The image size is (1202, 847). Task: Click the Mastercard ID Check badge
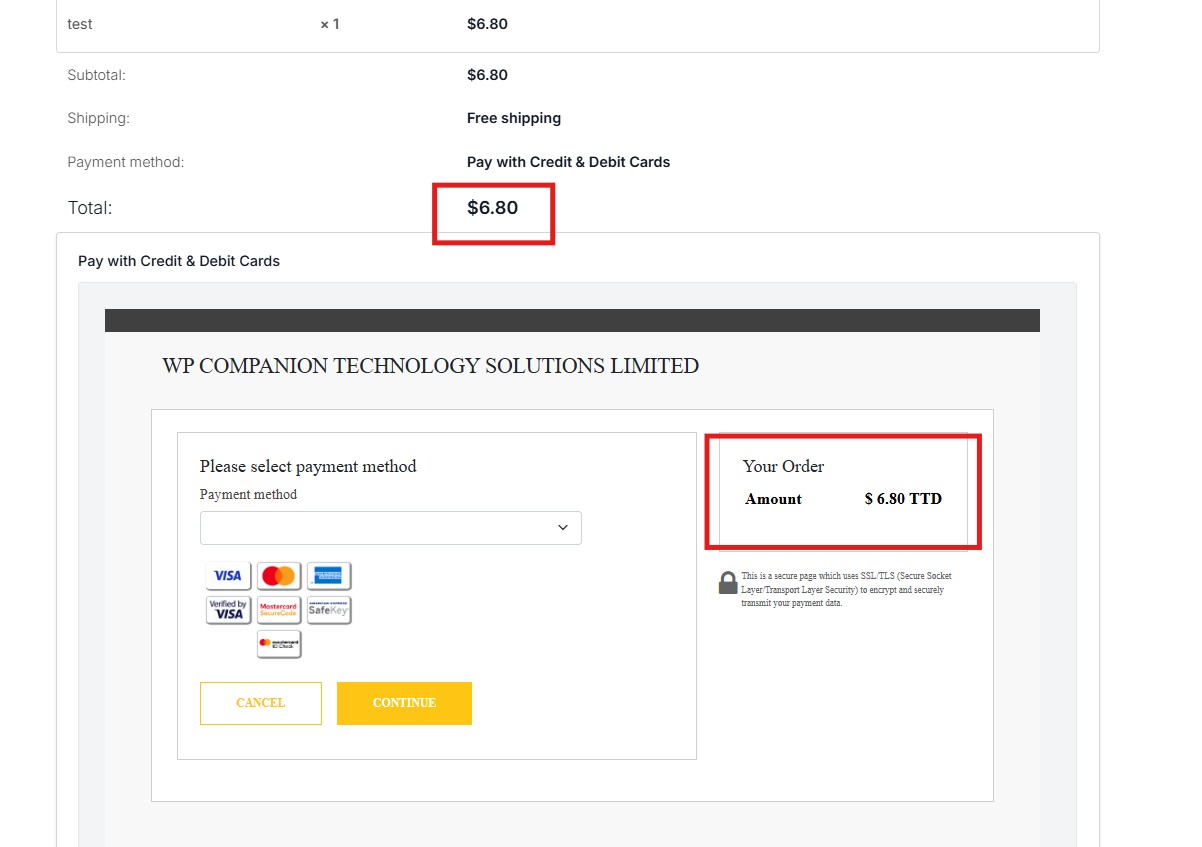[279, 644]
